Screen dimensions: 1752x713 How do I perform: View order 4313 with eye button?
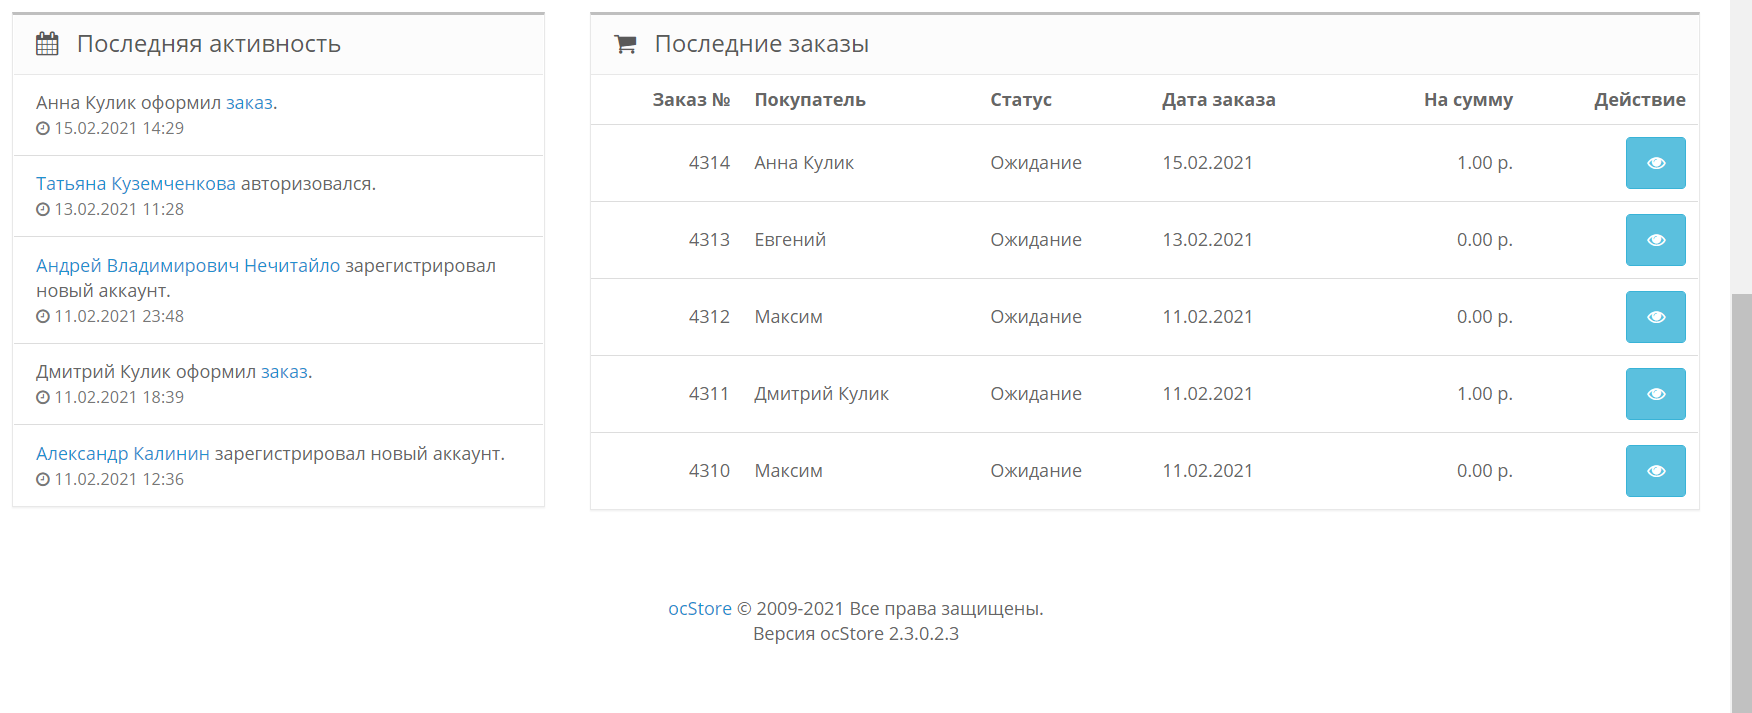click(1655, 240)
